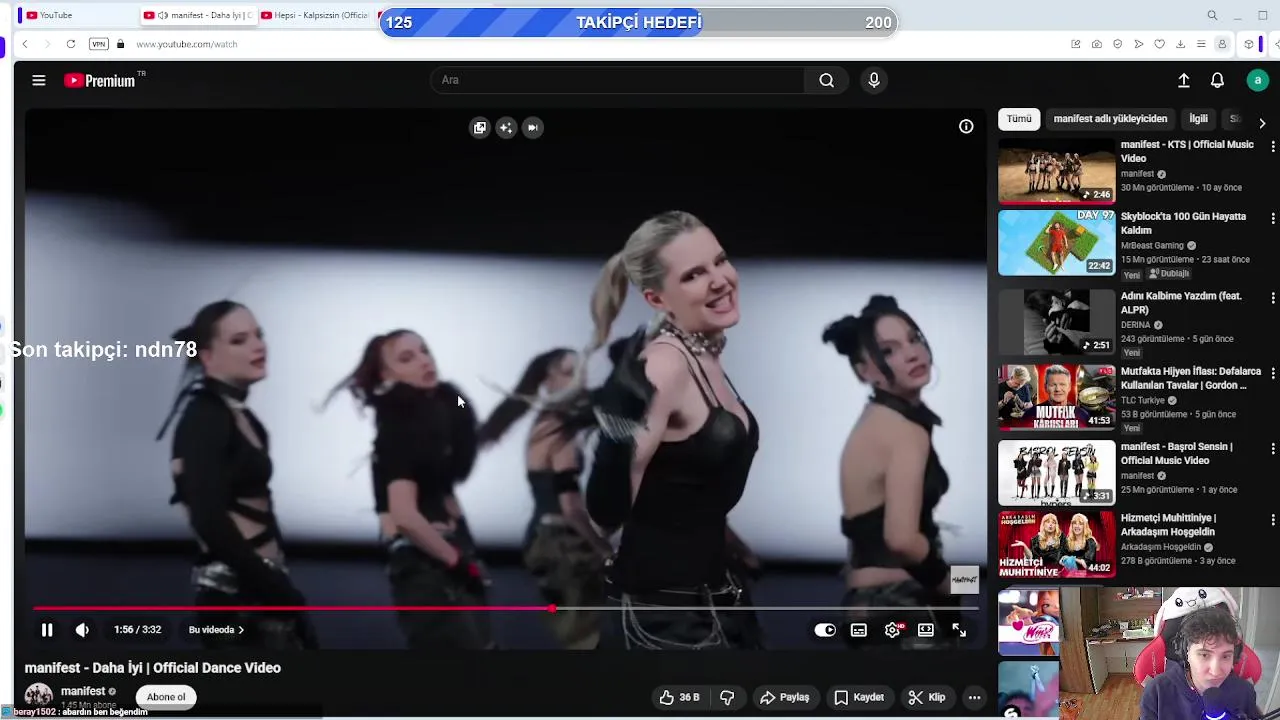Pause the video
This screenshot has height=720, width=1280.
click(x=47, y=630)
